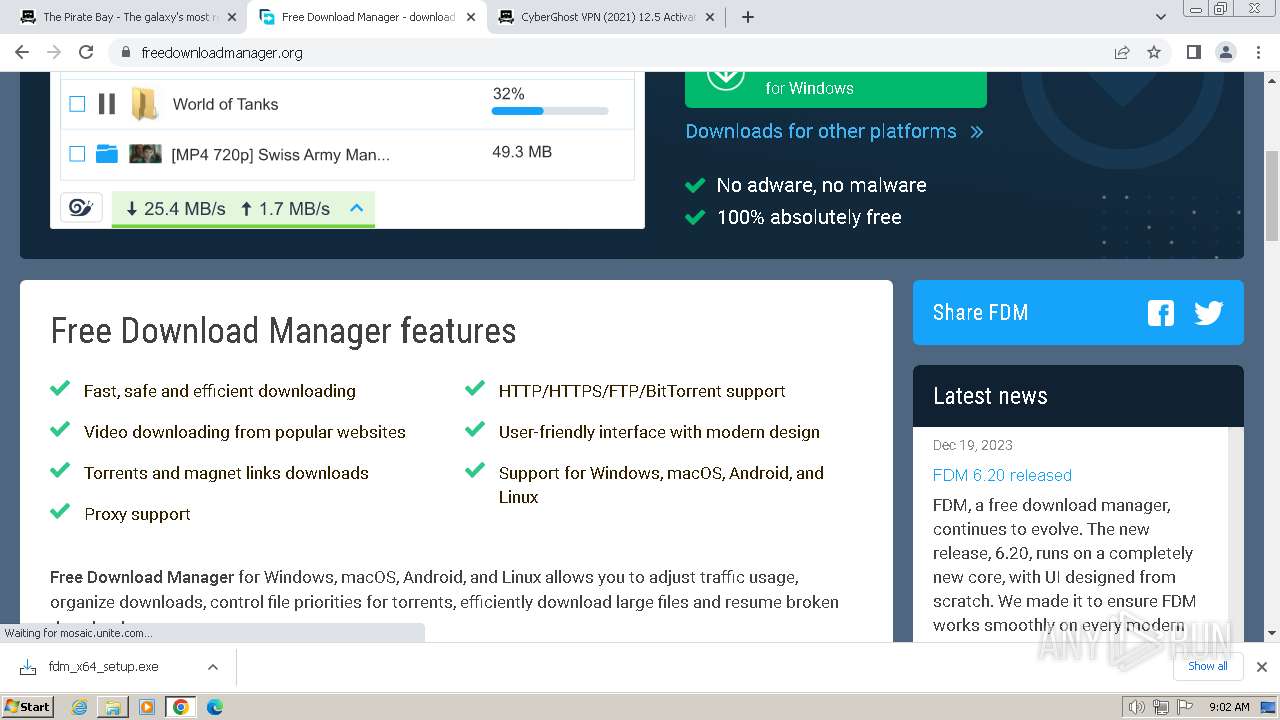Click the green download for Windows button
The image size is (1280, 720).
(x=836, y=89)
